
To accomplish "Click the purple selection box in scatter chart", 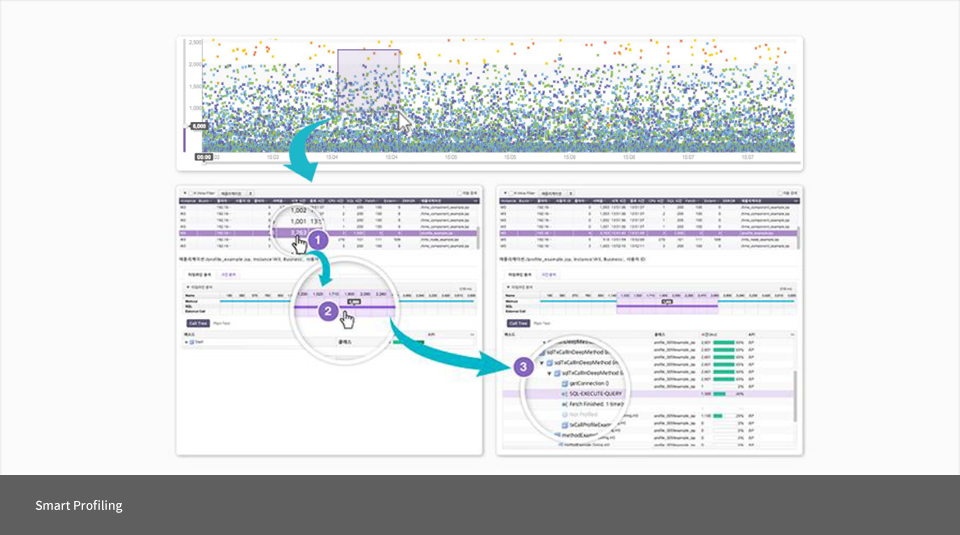I will coord(368,88).
